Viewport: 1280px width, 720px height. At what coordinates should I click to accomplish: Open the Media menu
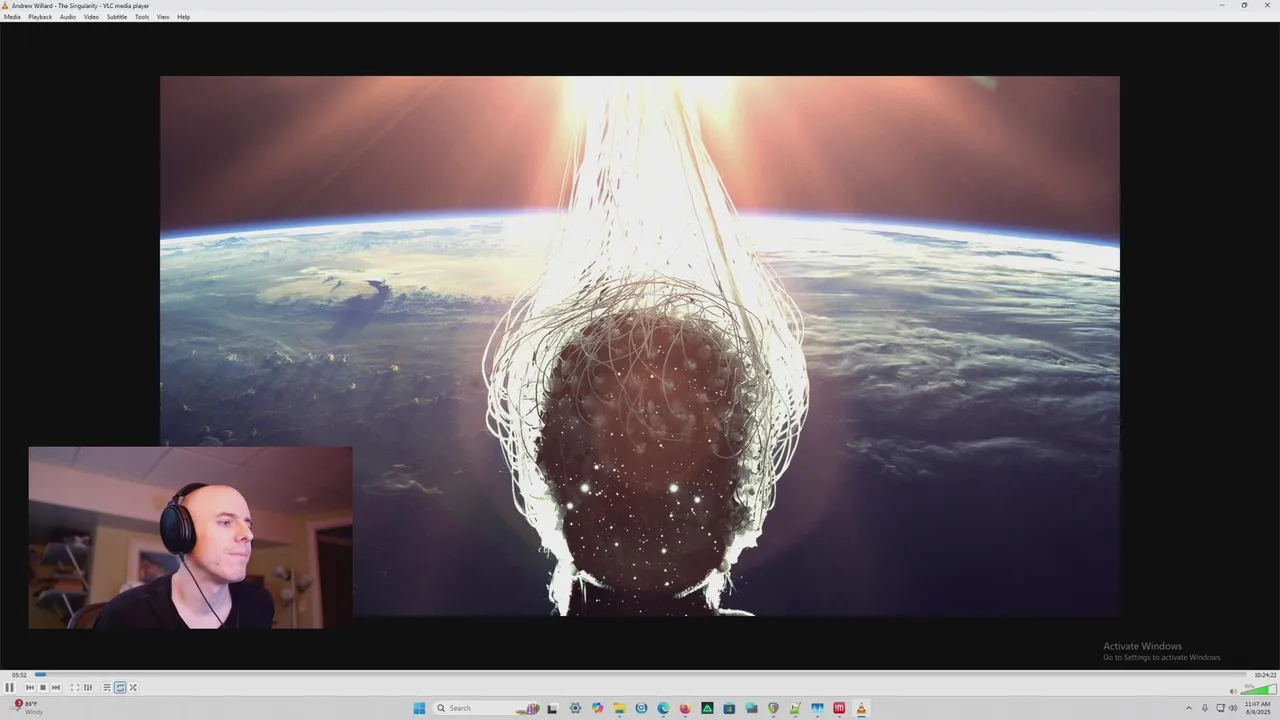(12, 17)
